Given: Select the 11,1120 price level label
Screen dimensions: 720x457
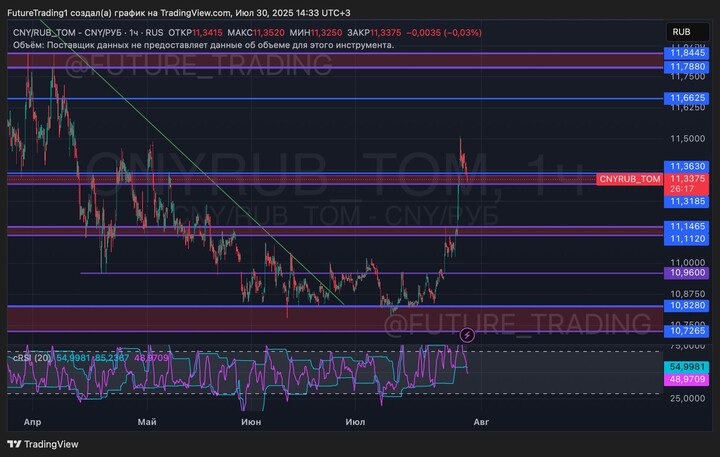Looking at the screenshot, I should click(x=686, y=239).
